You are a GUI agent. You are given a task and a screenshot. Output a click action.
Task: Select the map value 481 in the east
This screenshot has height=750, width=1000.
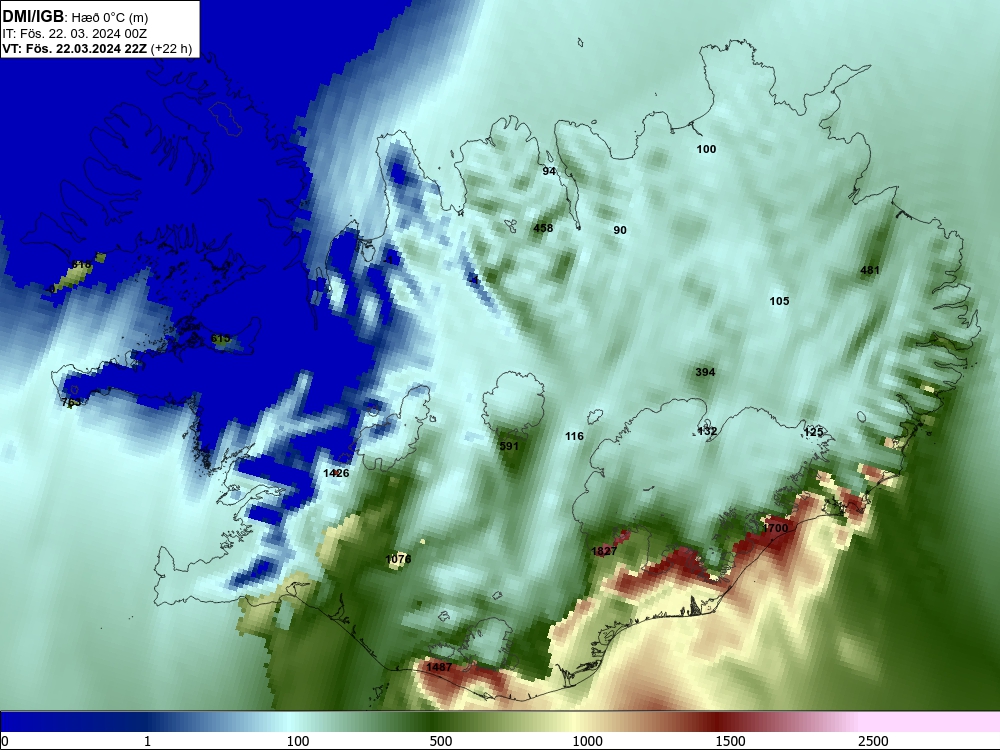870,270
